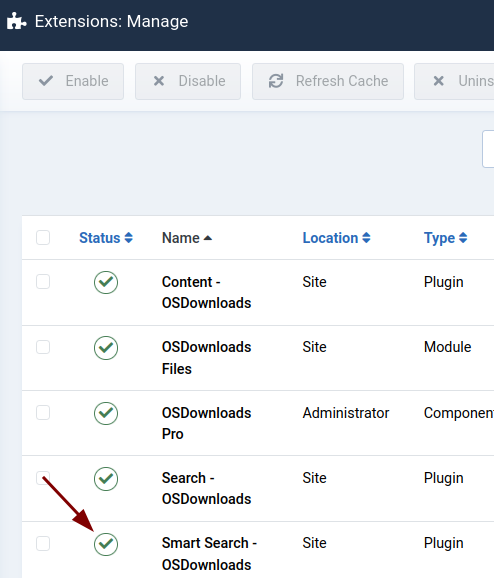Select checkbox for Smart Search - OSDownloads row
Image resolution: width=494 pixels, height=578 pixels.
(x=43, y=543)
